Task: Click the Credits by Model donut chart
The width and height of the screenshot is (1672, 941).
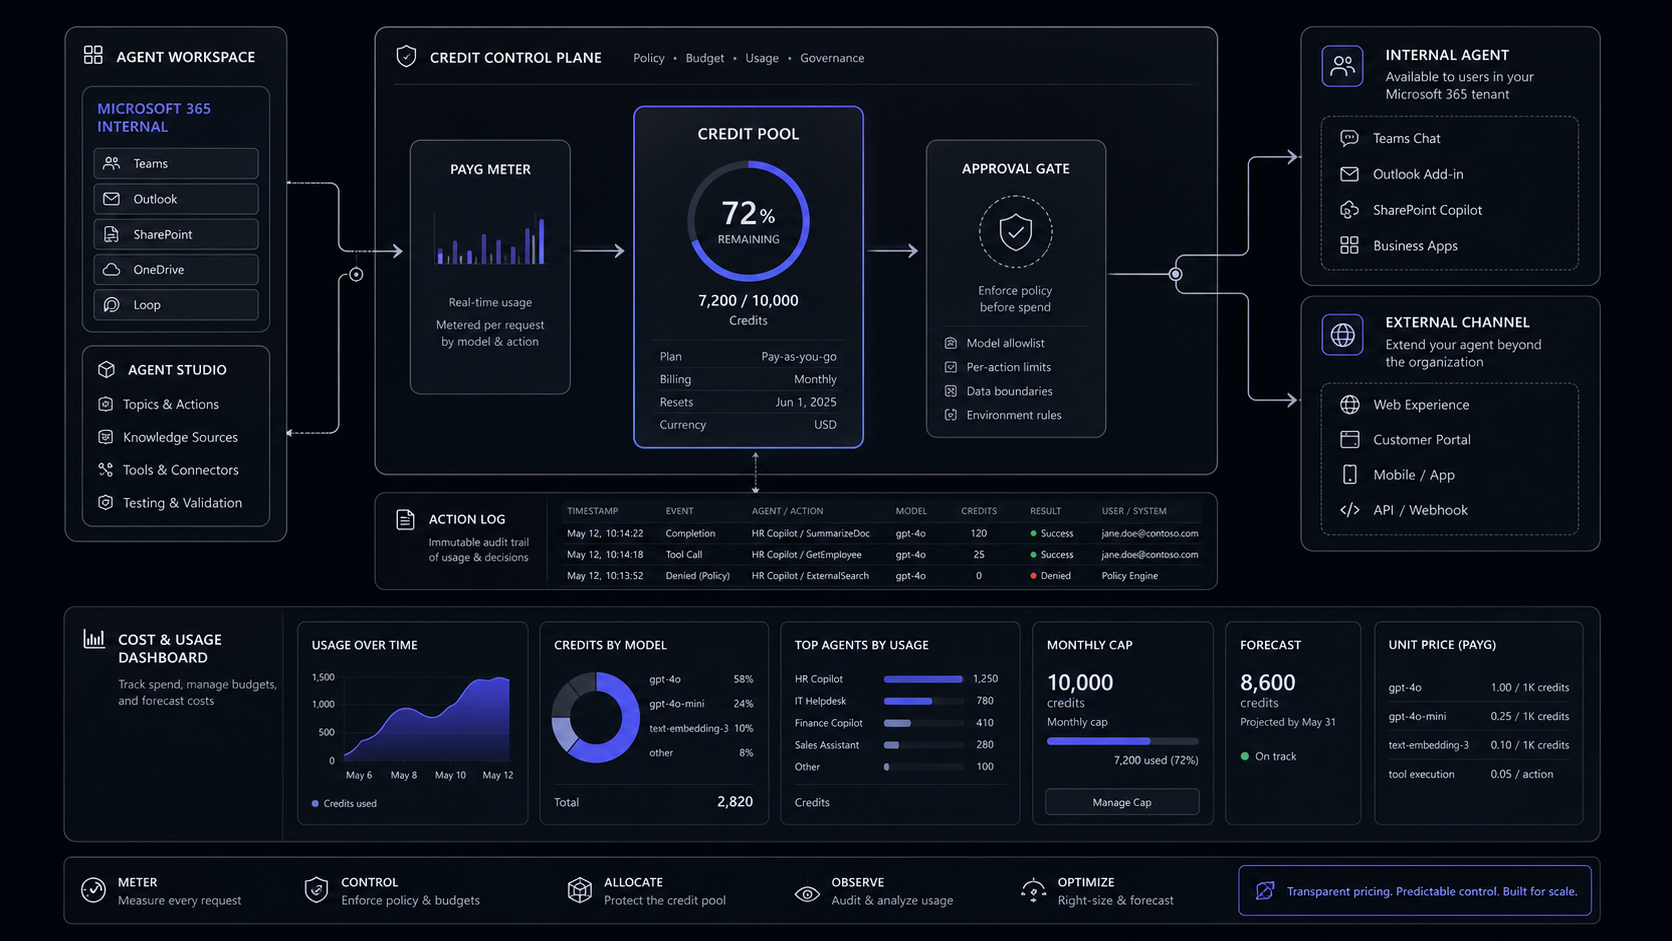Action: coord(596,717)
